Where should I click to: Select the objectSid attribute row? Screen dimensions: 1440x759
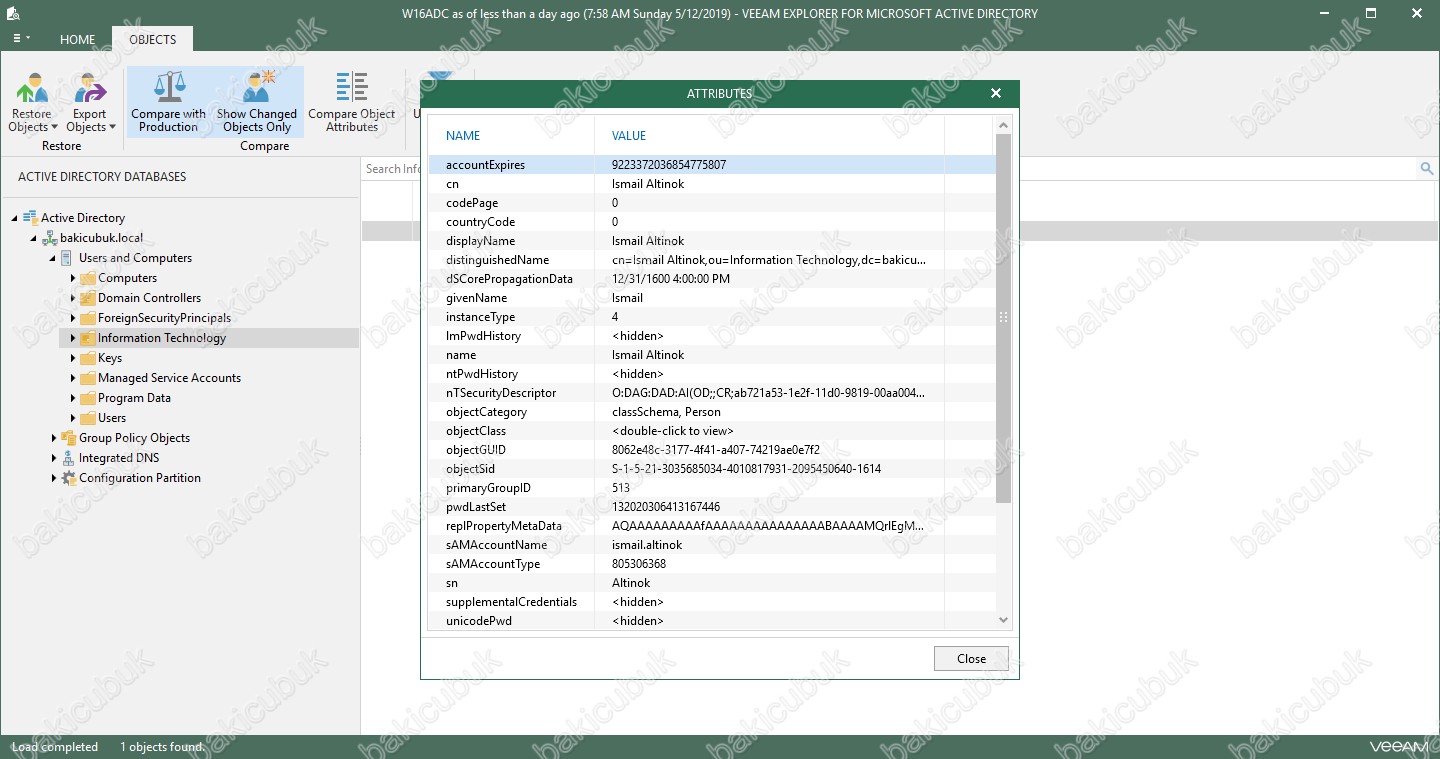click(712, 469)
